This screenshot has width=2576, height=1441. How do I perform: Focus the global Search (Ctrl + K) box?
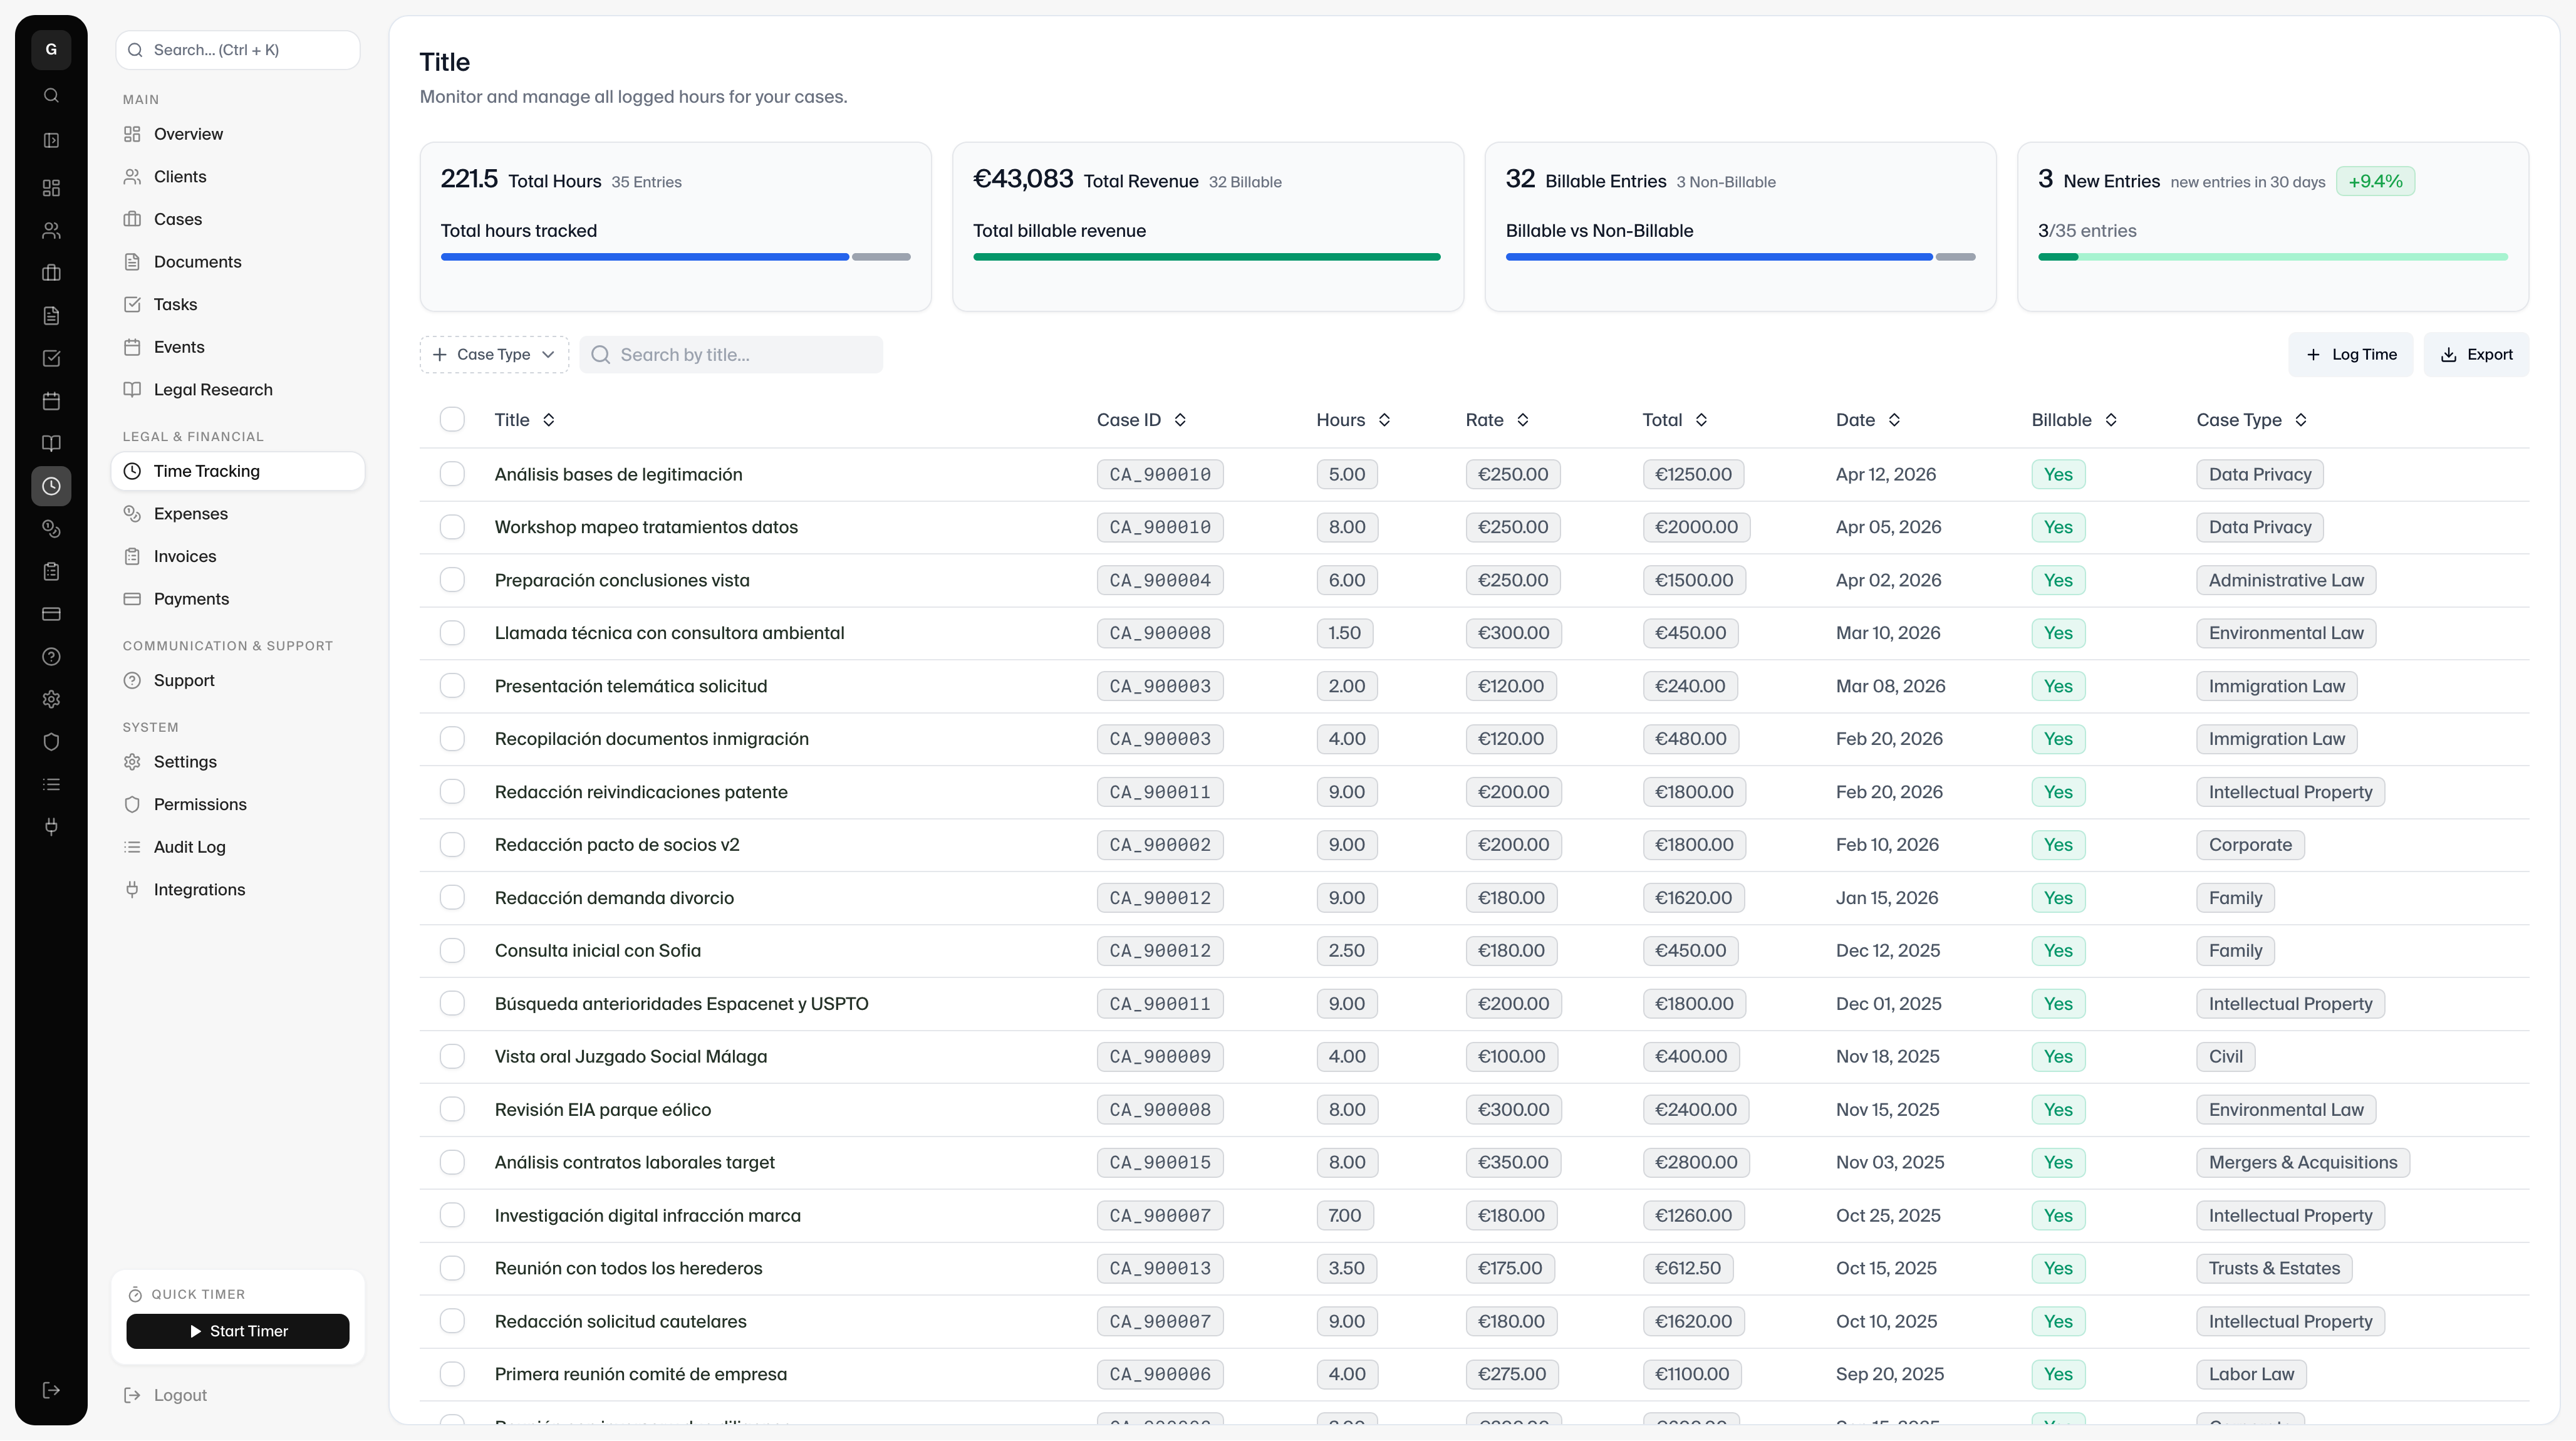click(x=238, y=50)
